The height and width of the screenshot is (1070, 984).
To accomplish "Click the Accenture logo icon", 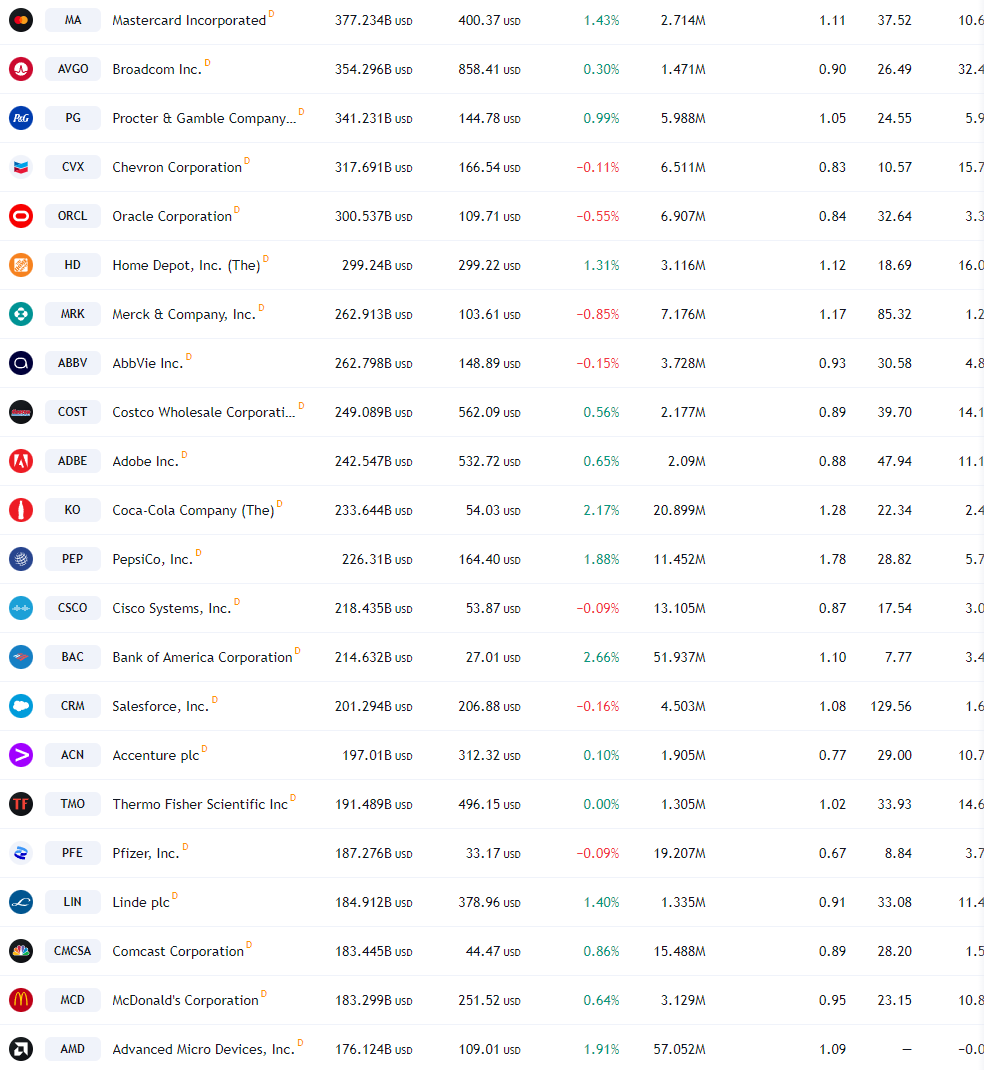I will pos(21,755).
